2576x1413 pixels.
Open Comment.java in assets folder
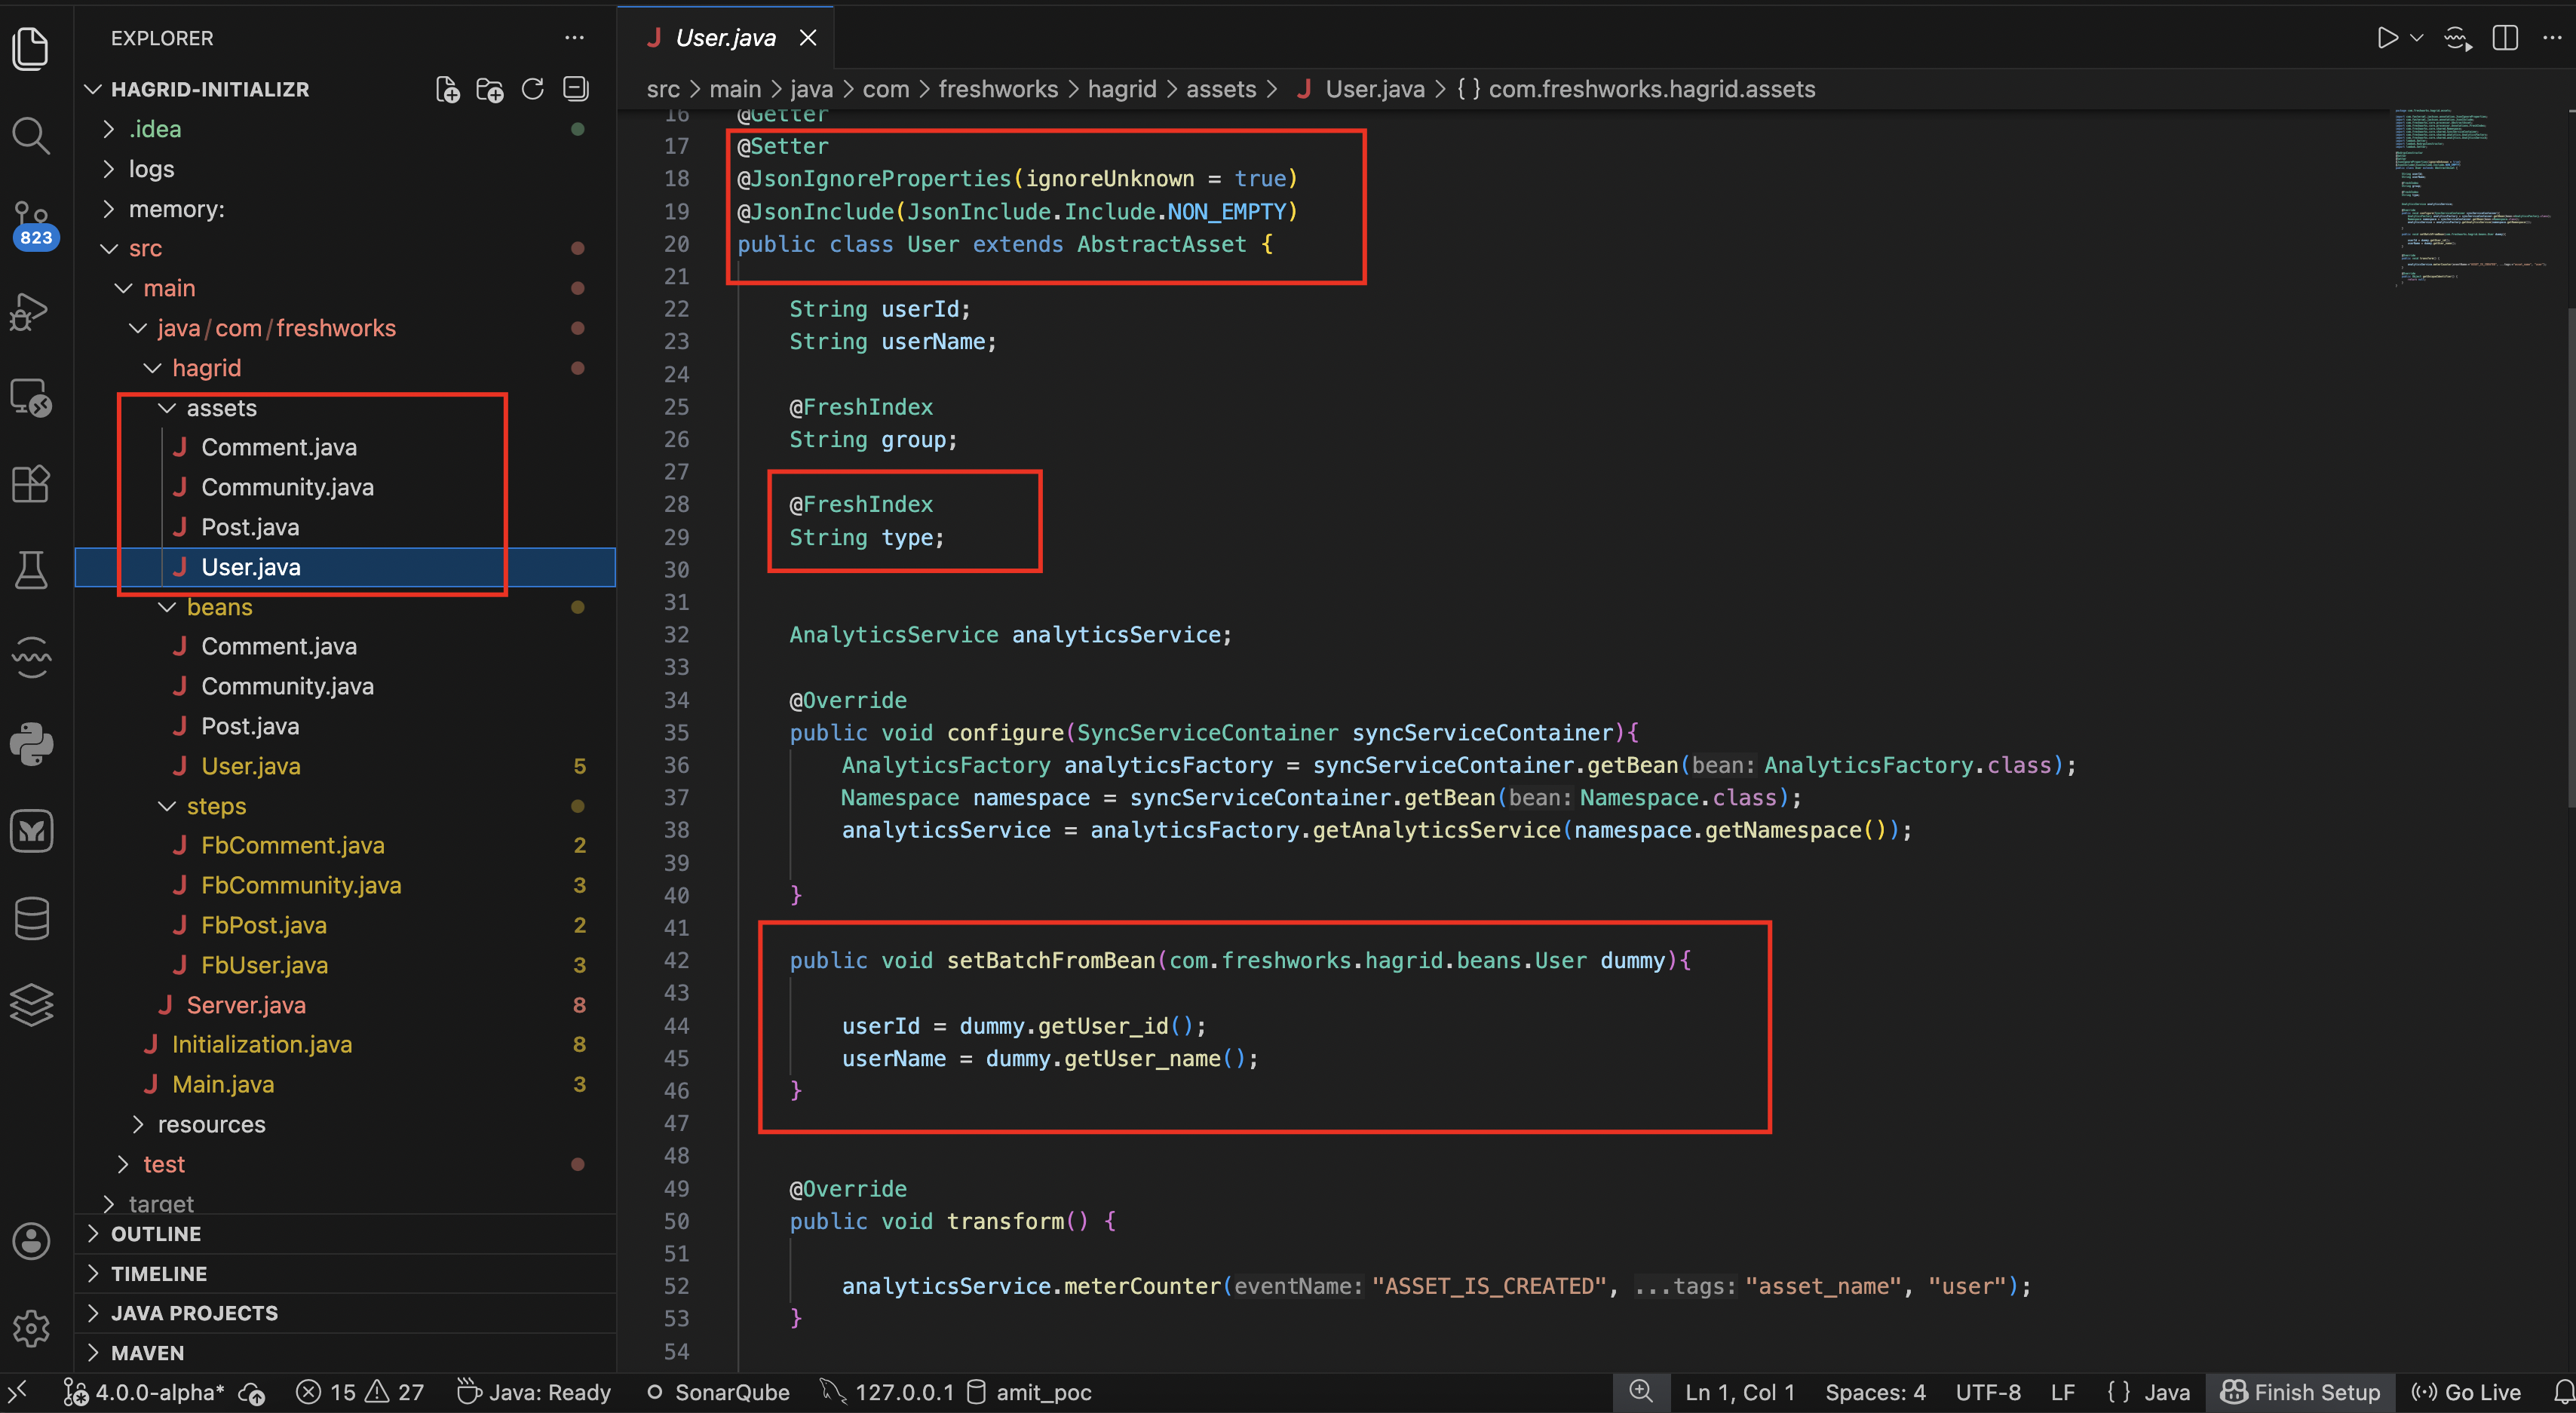click(345, 447)
